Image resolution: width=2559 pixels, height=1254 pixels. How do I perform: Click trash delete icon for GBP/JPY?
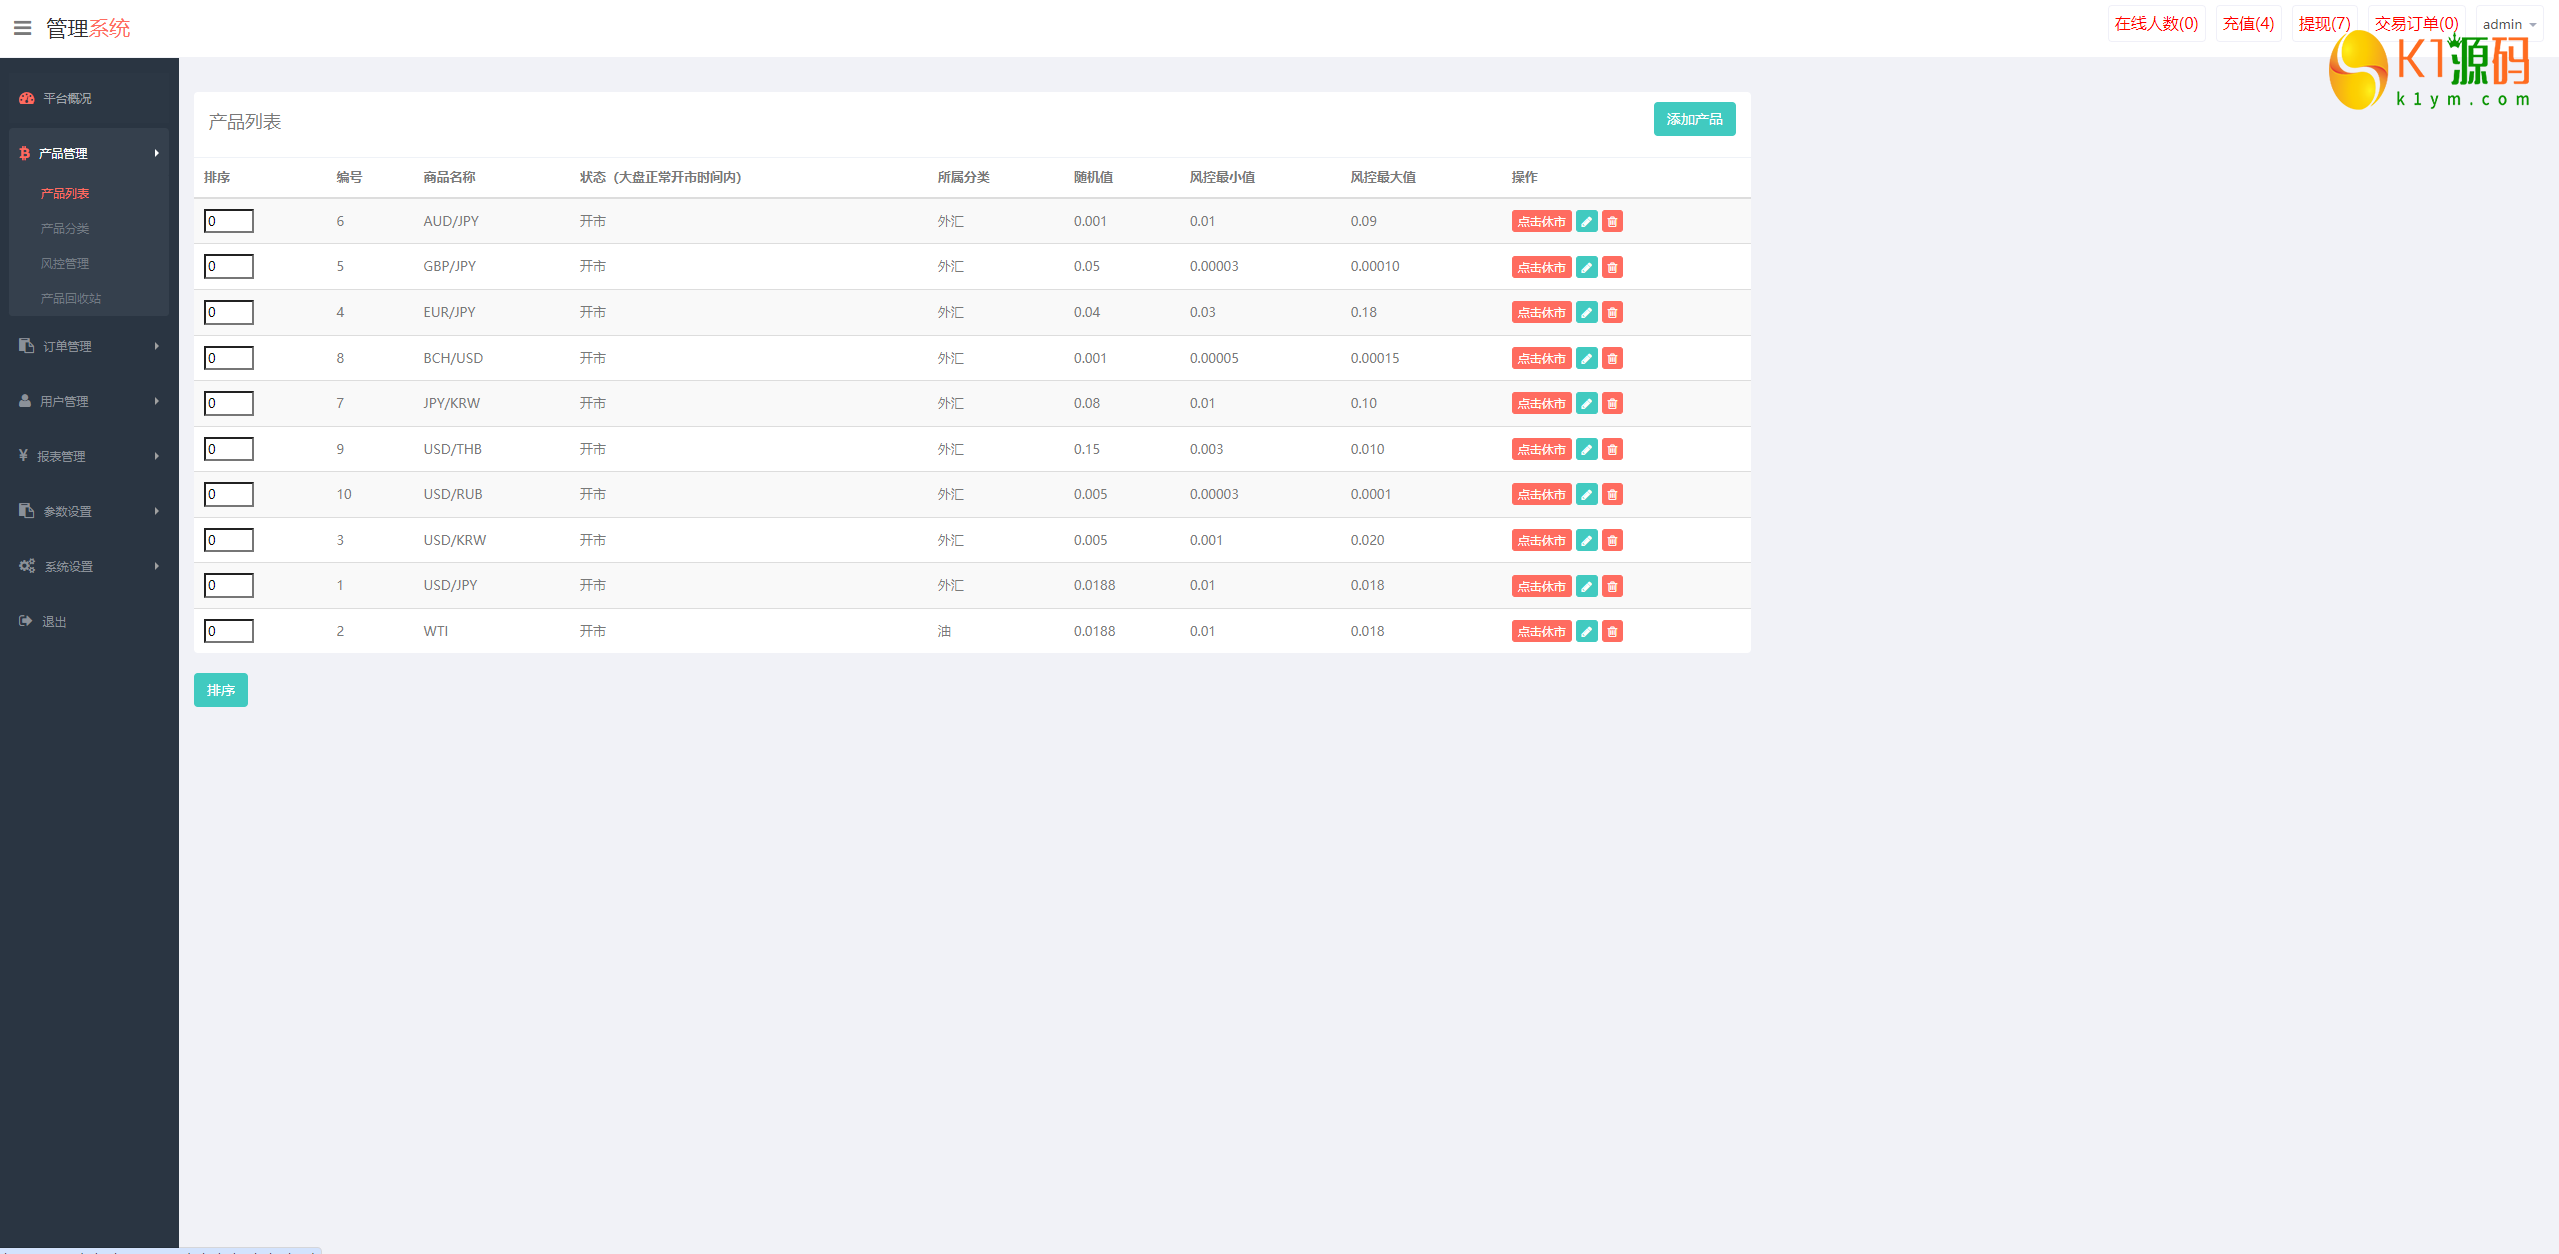1612,267
